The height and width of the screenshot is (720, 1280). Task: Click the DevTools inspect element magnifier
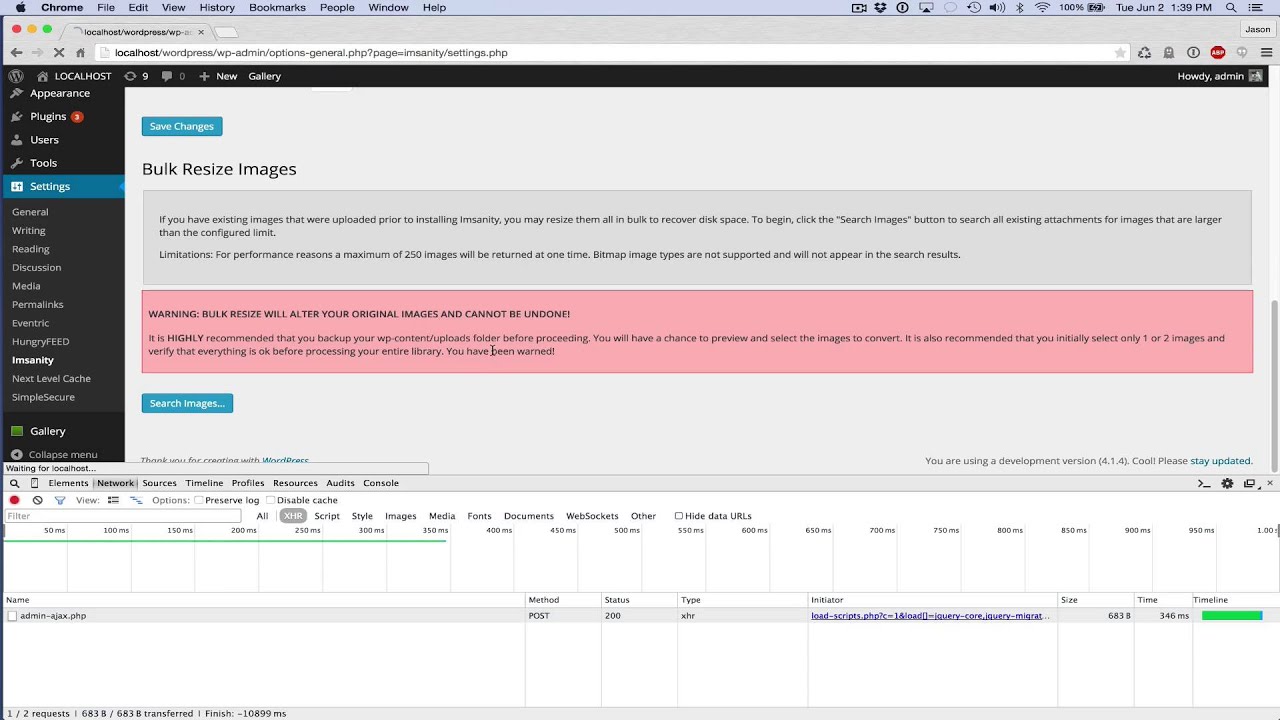click(x=15, y=483)
